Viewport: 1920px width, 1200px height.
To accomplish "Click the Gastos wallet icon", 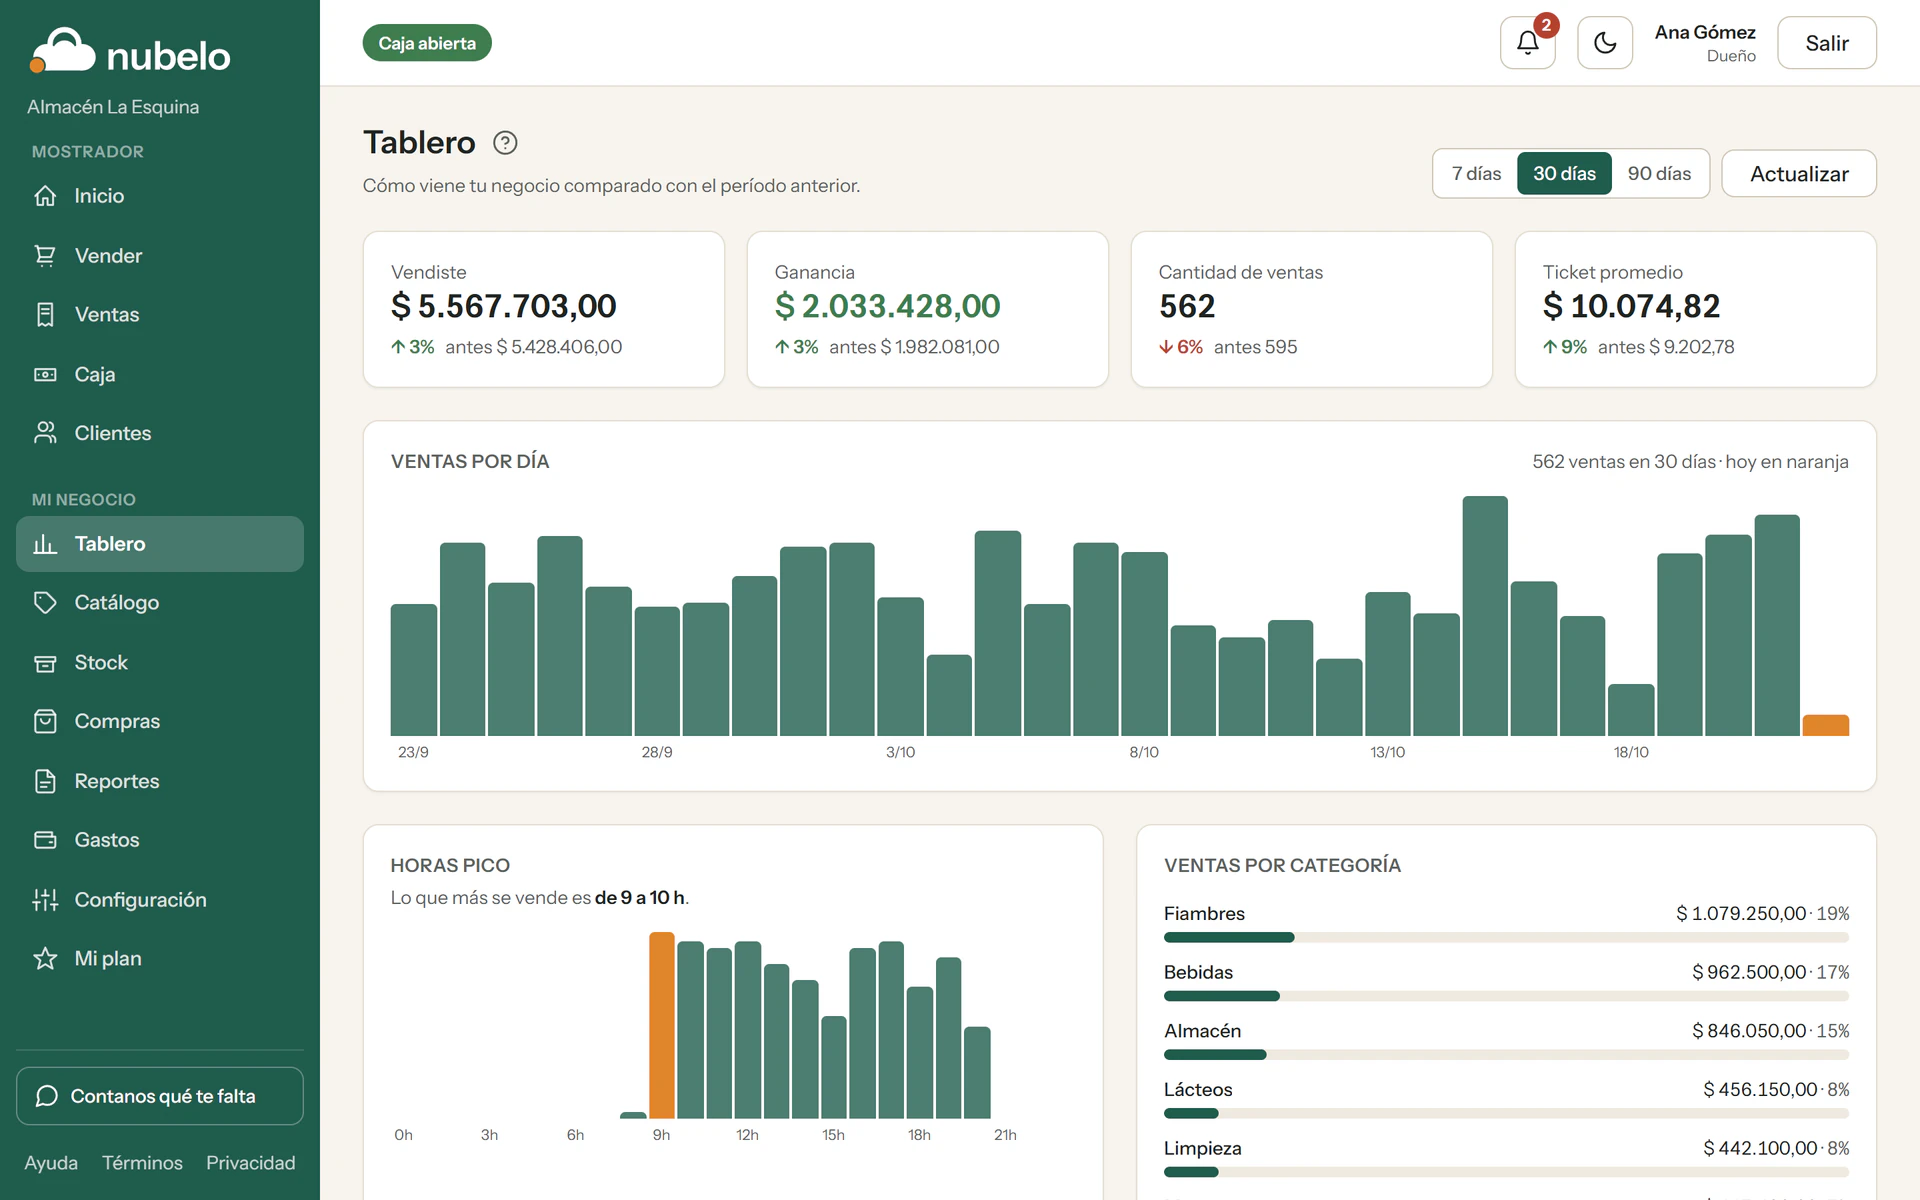I will [45, 840].
